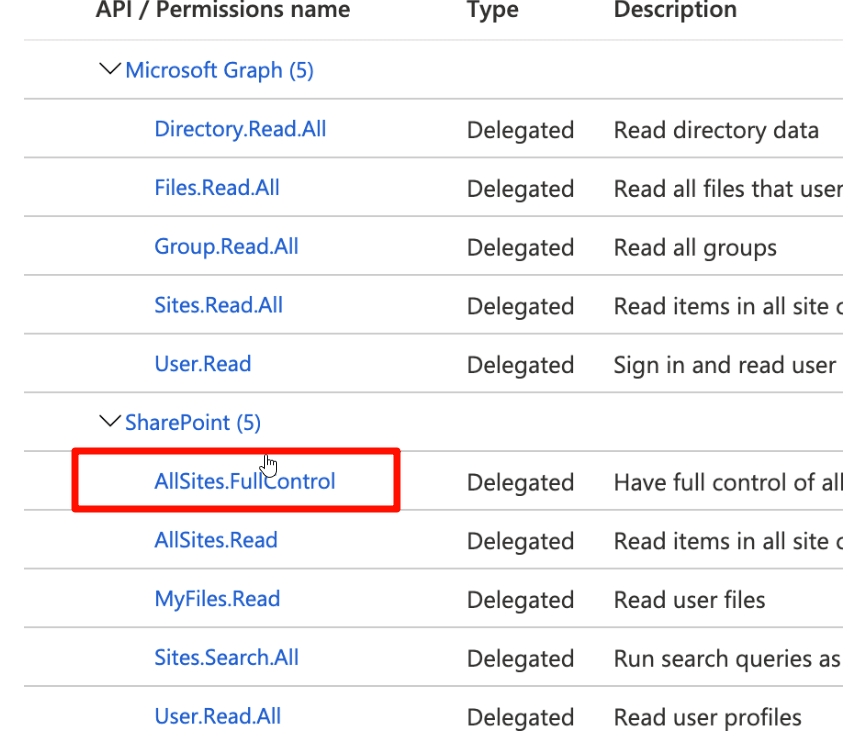The height and width of the screenshot is (741, 865).
Task: Select 'Read directory data' description text
Action: pyautogui.click(x=716, y=131)
